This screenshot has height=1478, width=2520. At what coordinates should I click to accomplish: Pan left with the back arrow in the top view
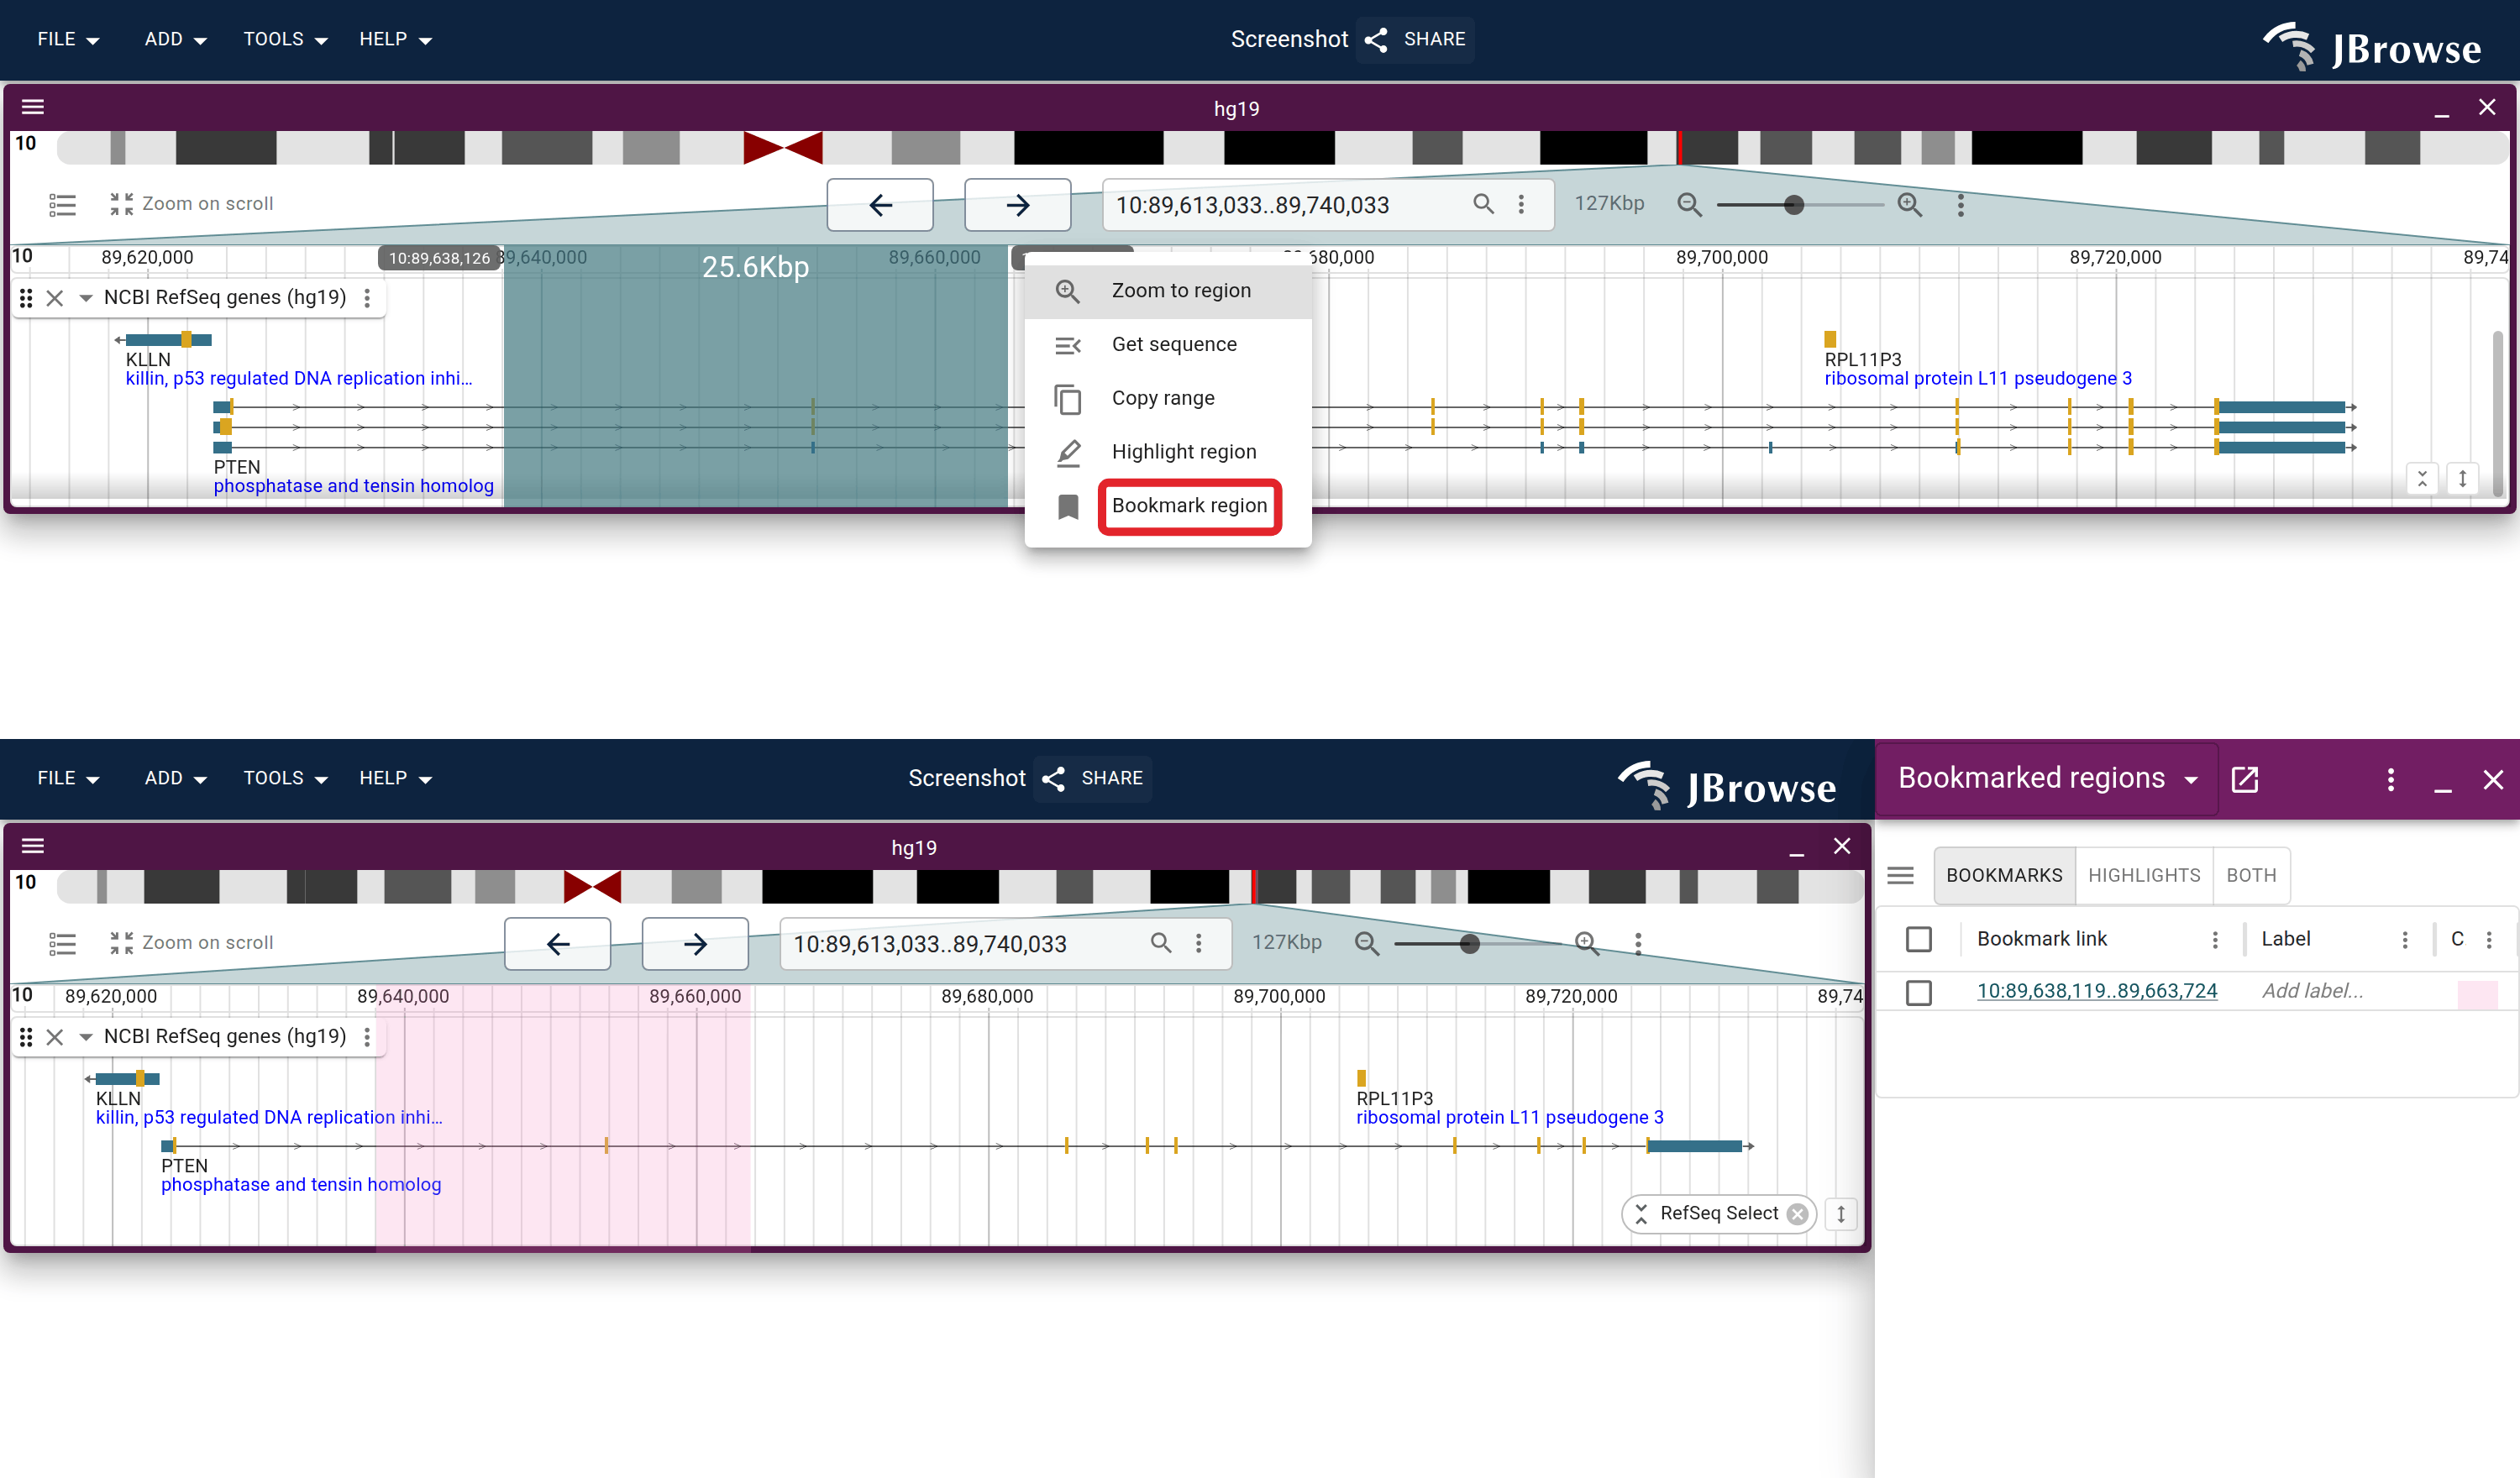pyautogui.click(x=880, y=205)
